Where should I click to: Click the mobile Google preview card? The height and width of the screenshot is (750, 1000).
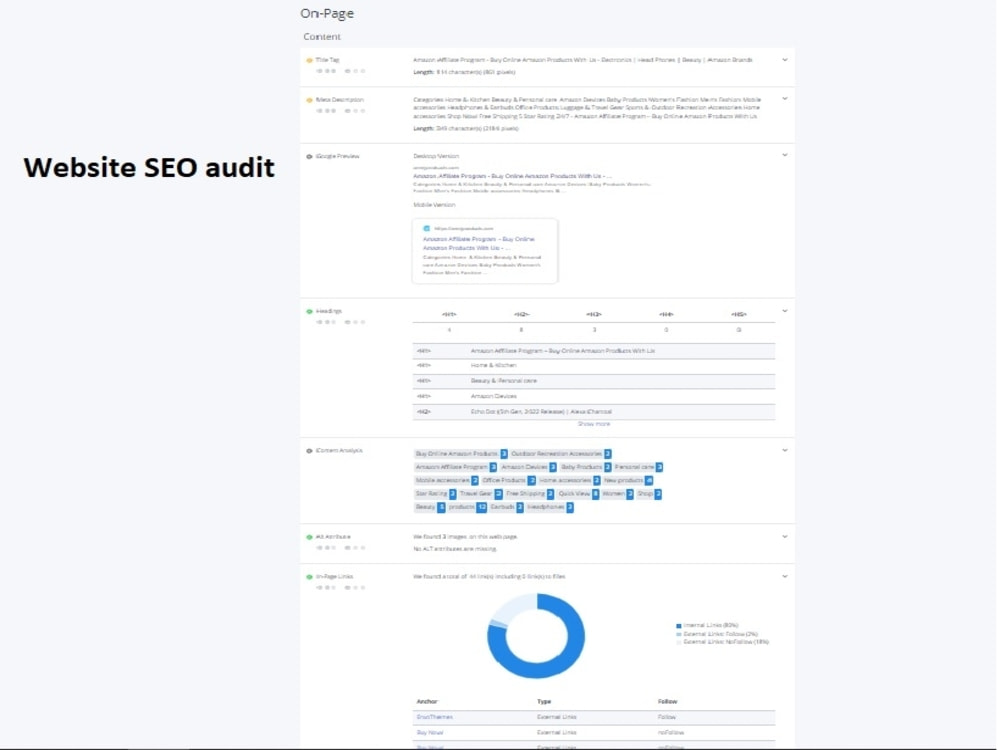click(487, 251)
